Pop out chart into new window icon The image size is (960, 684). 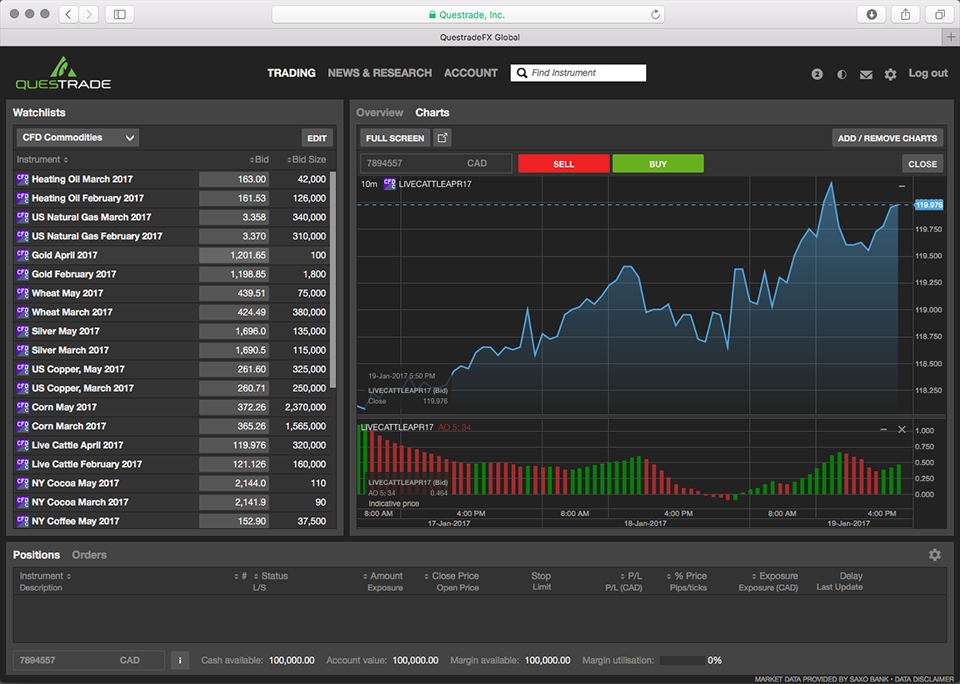[x=442, y=138]
